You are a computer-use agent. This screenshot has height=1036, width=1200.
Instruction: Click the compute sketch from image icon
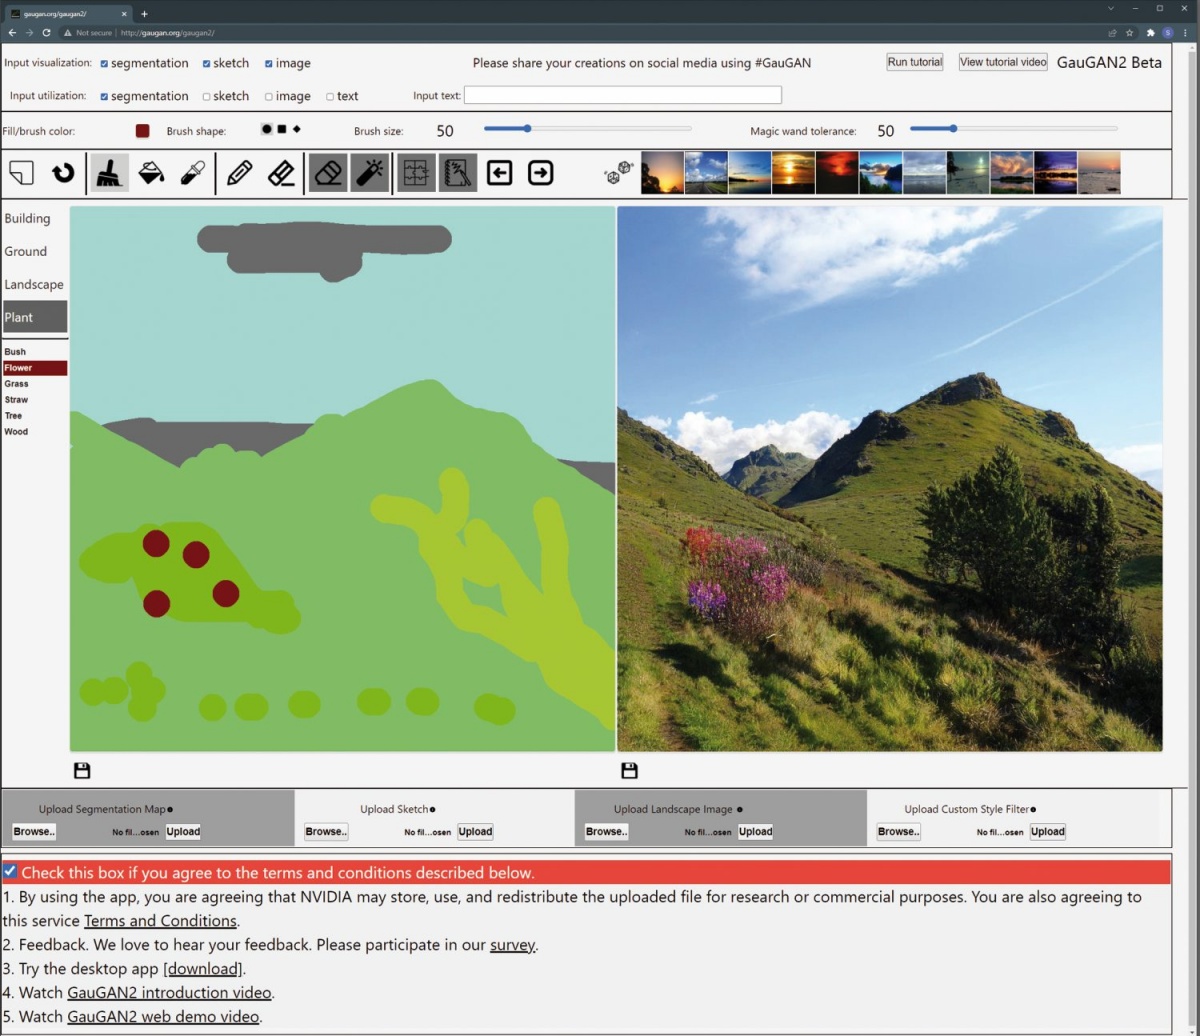458,173
